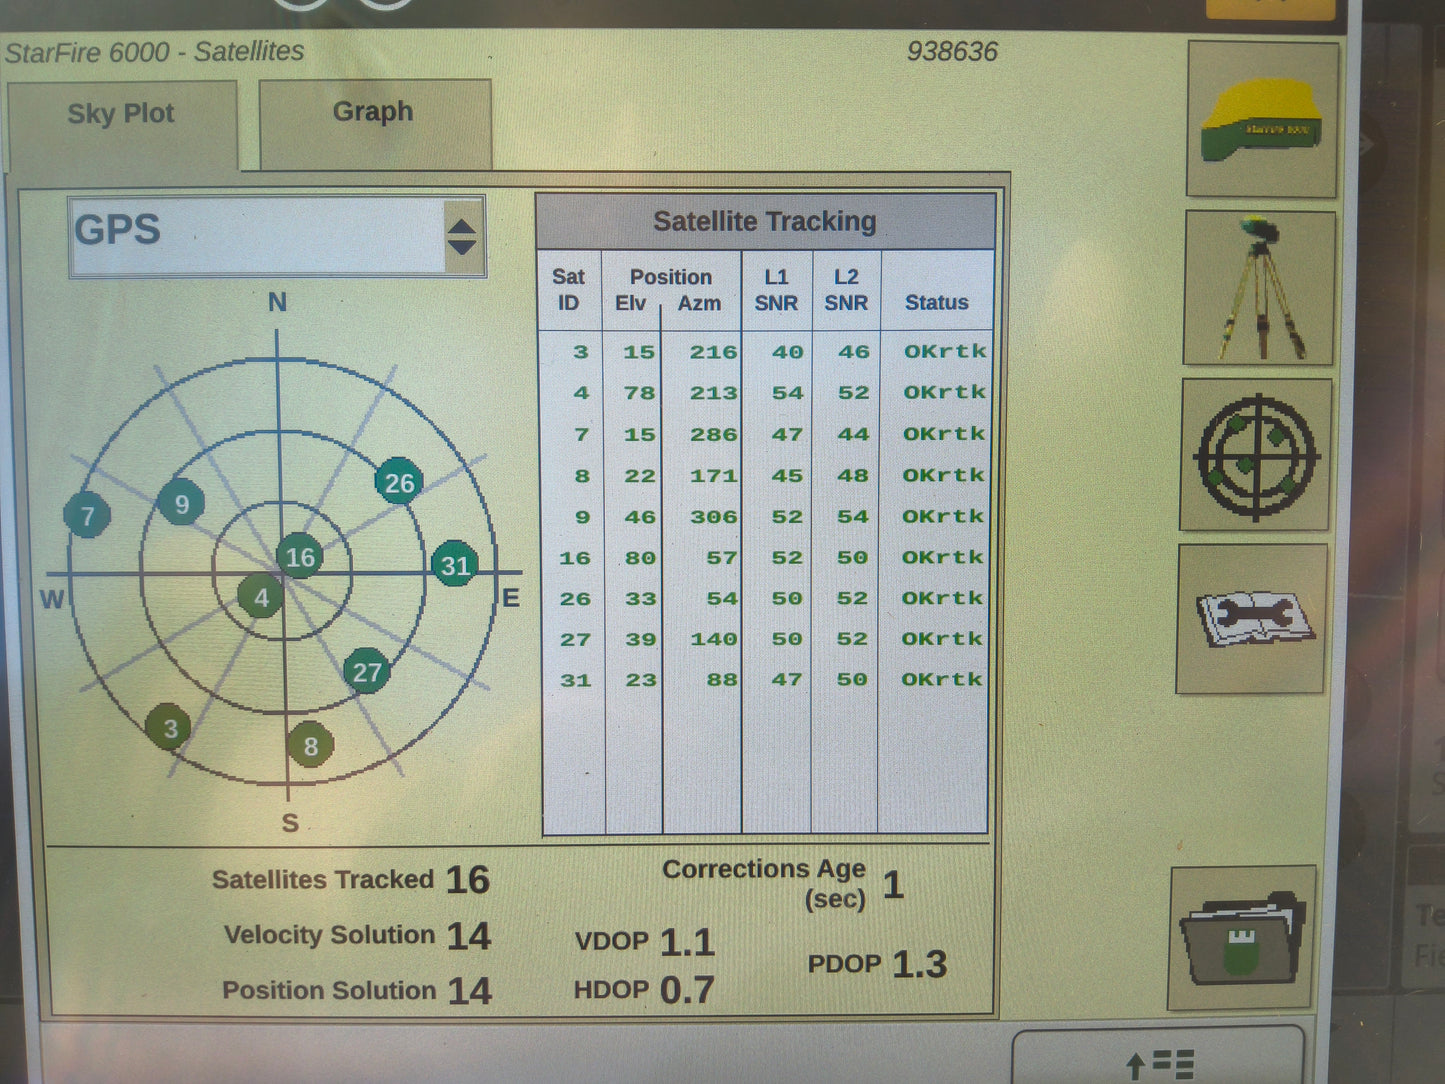Click the Corrections Age value

pyautogui.click(x=893, y=884)
